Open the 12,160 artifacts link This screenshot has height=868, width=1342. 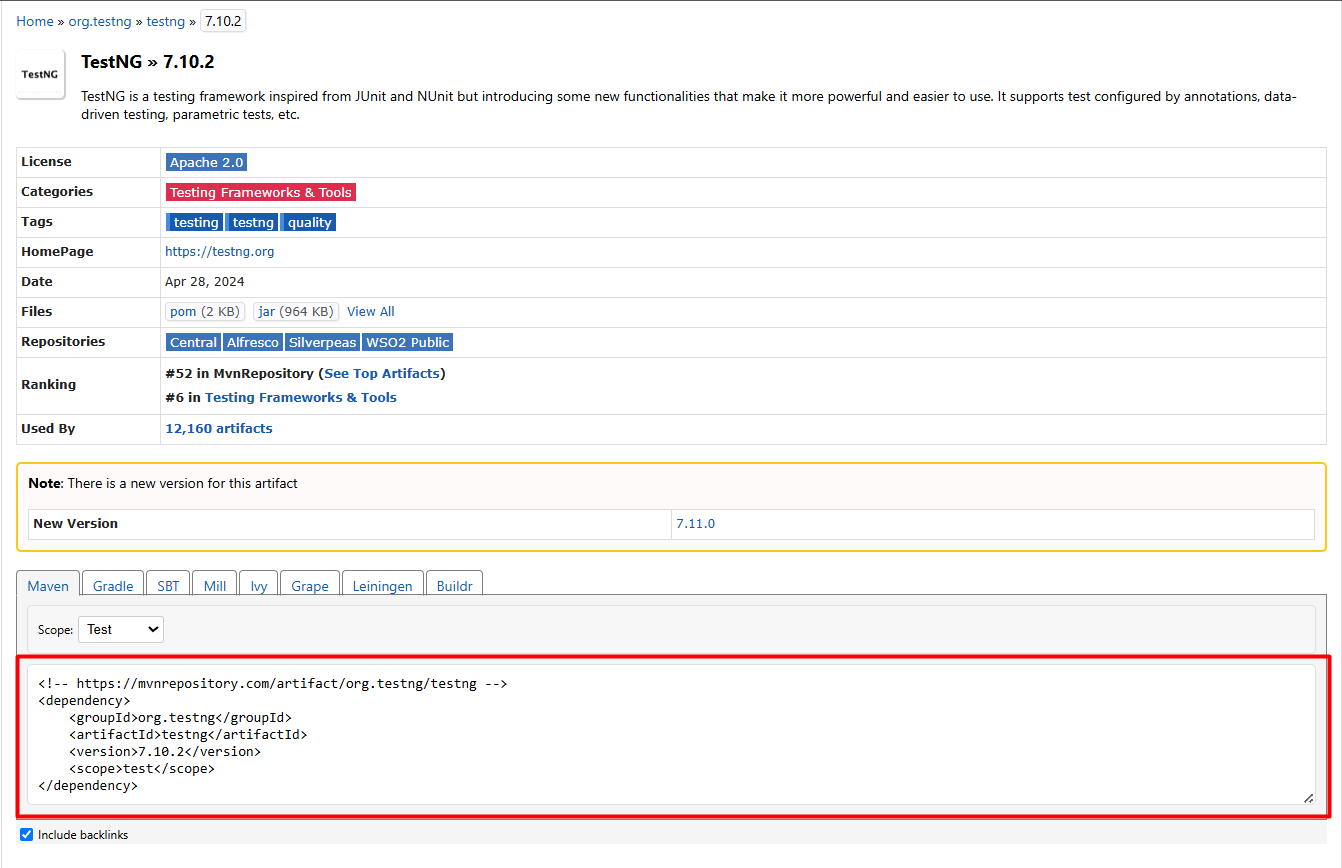(x=218, y=428)
